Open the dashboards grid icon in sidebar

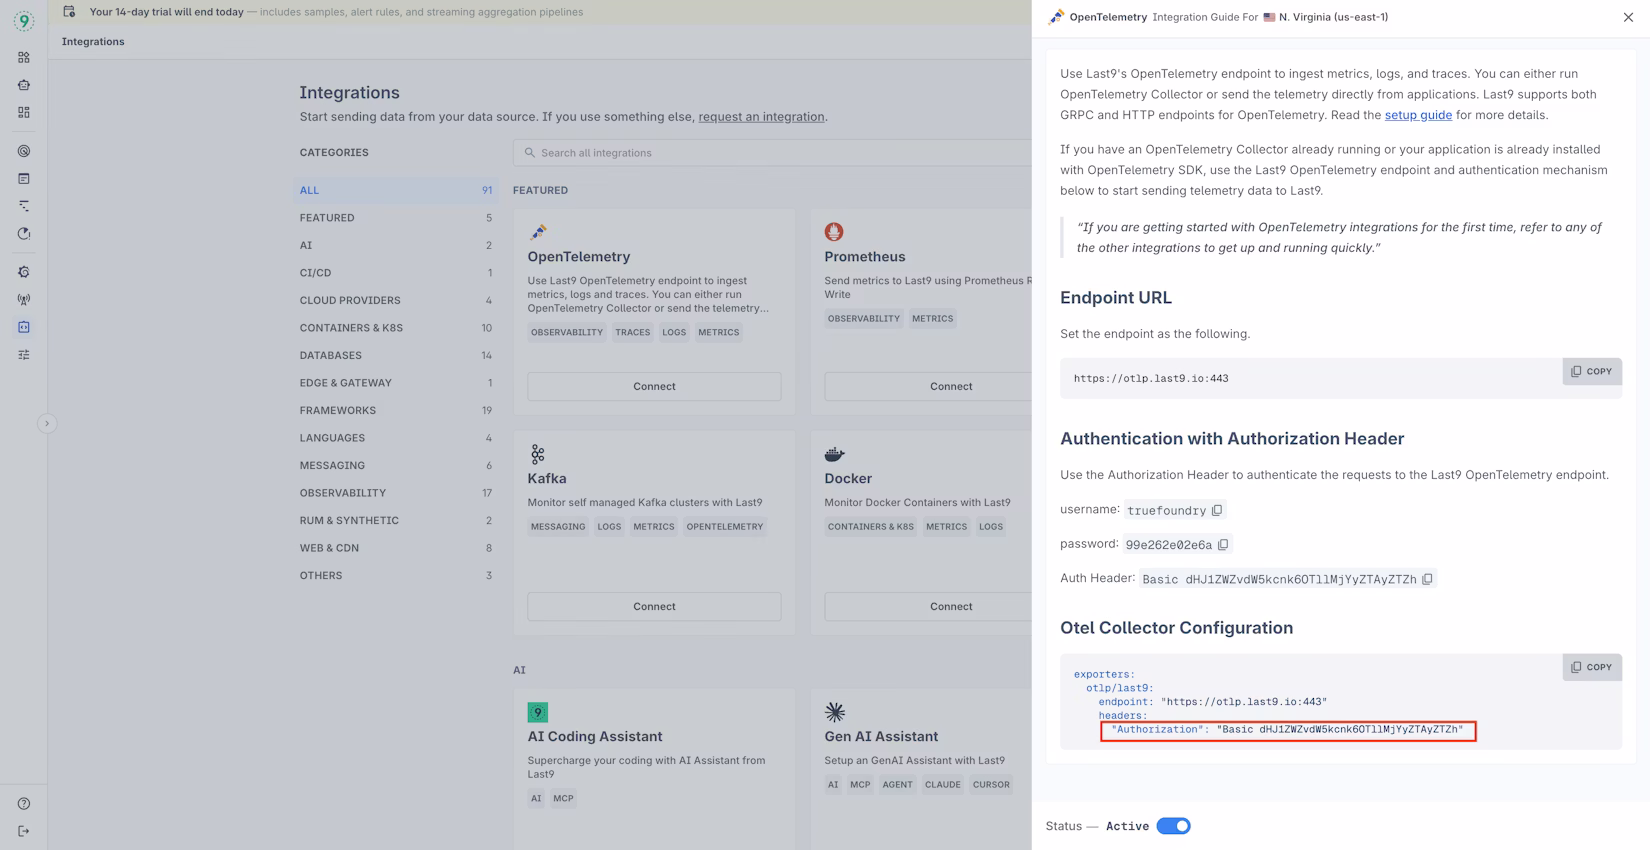[x=24, y=112]
